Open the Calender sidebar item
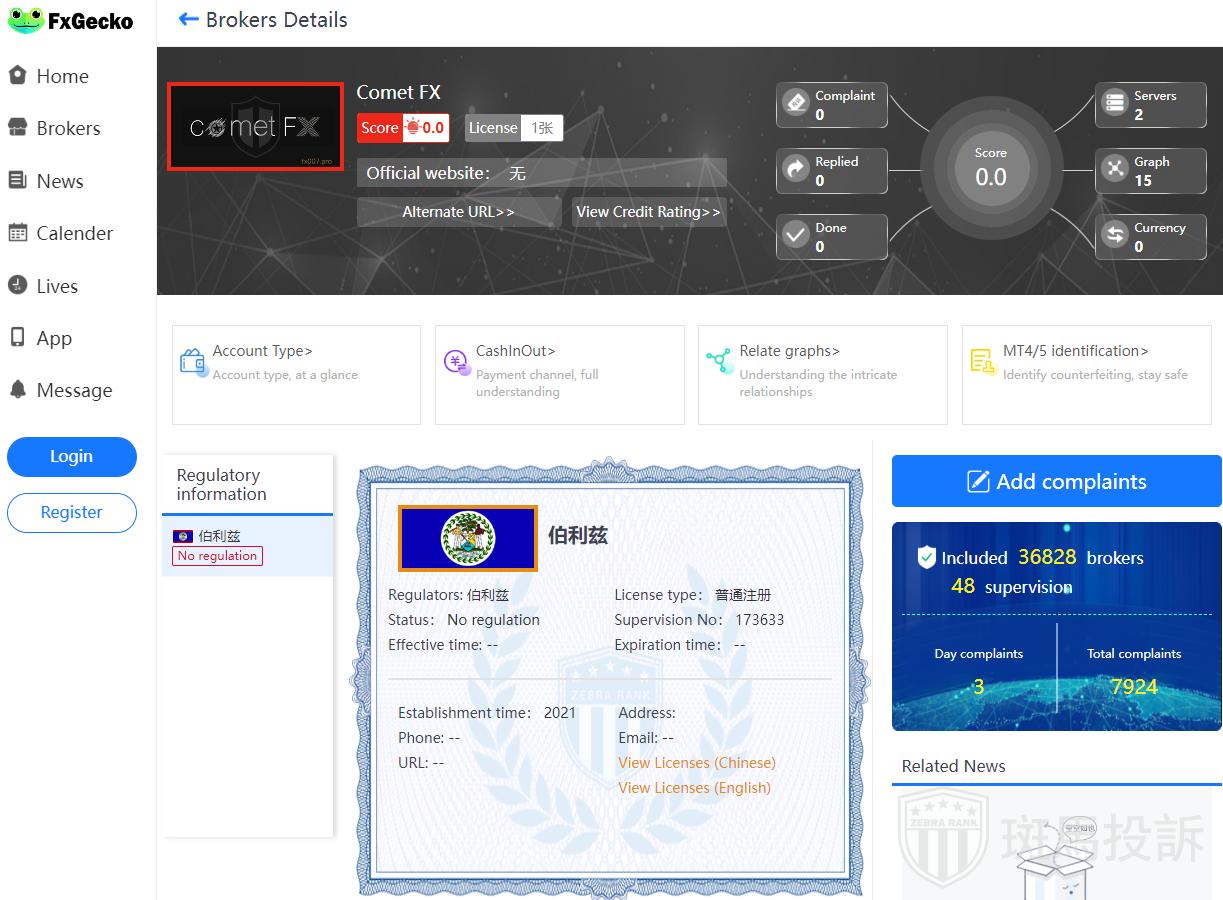The height and width of the screenshot is (900, 1223). [74, 233]
